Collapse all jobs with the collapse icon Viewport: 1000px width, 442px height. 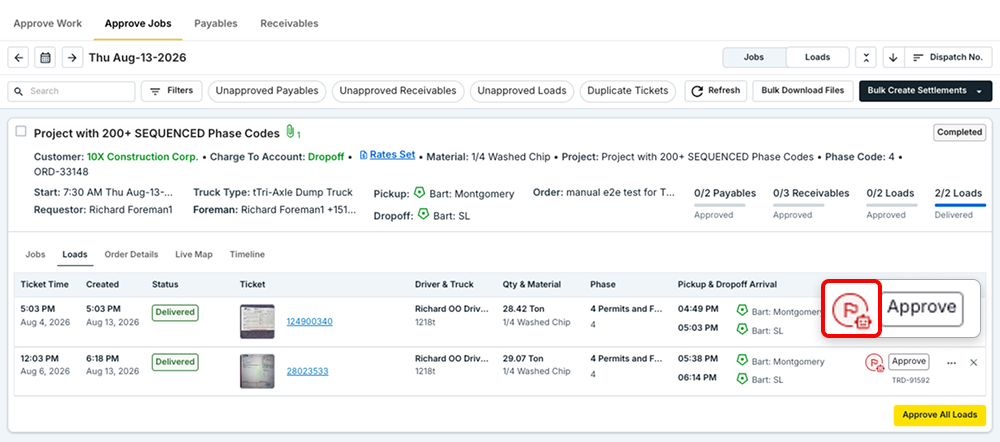(865, 57)
